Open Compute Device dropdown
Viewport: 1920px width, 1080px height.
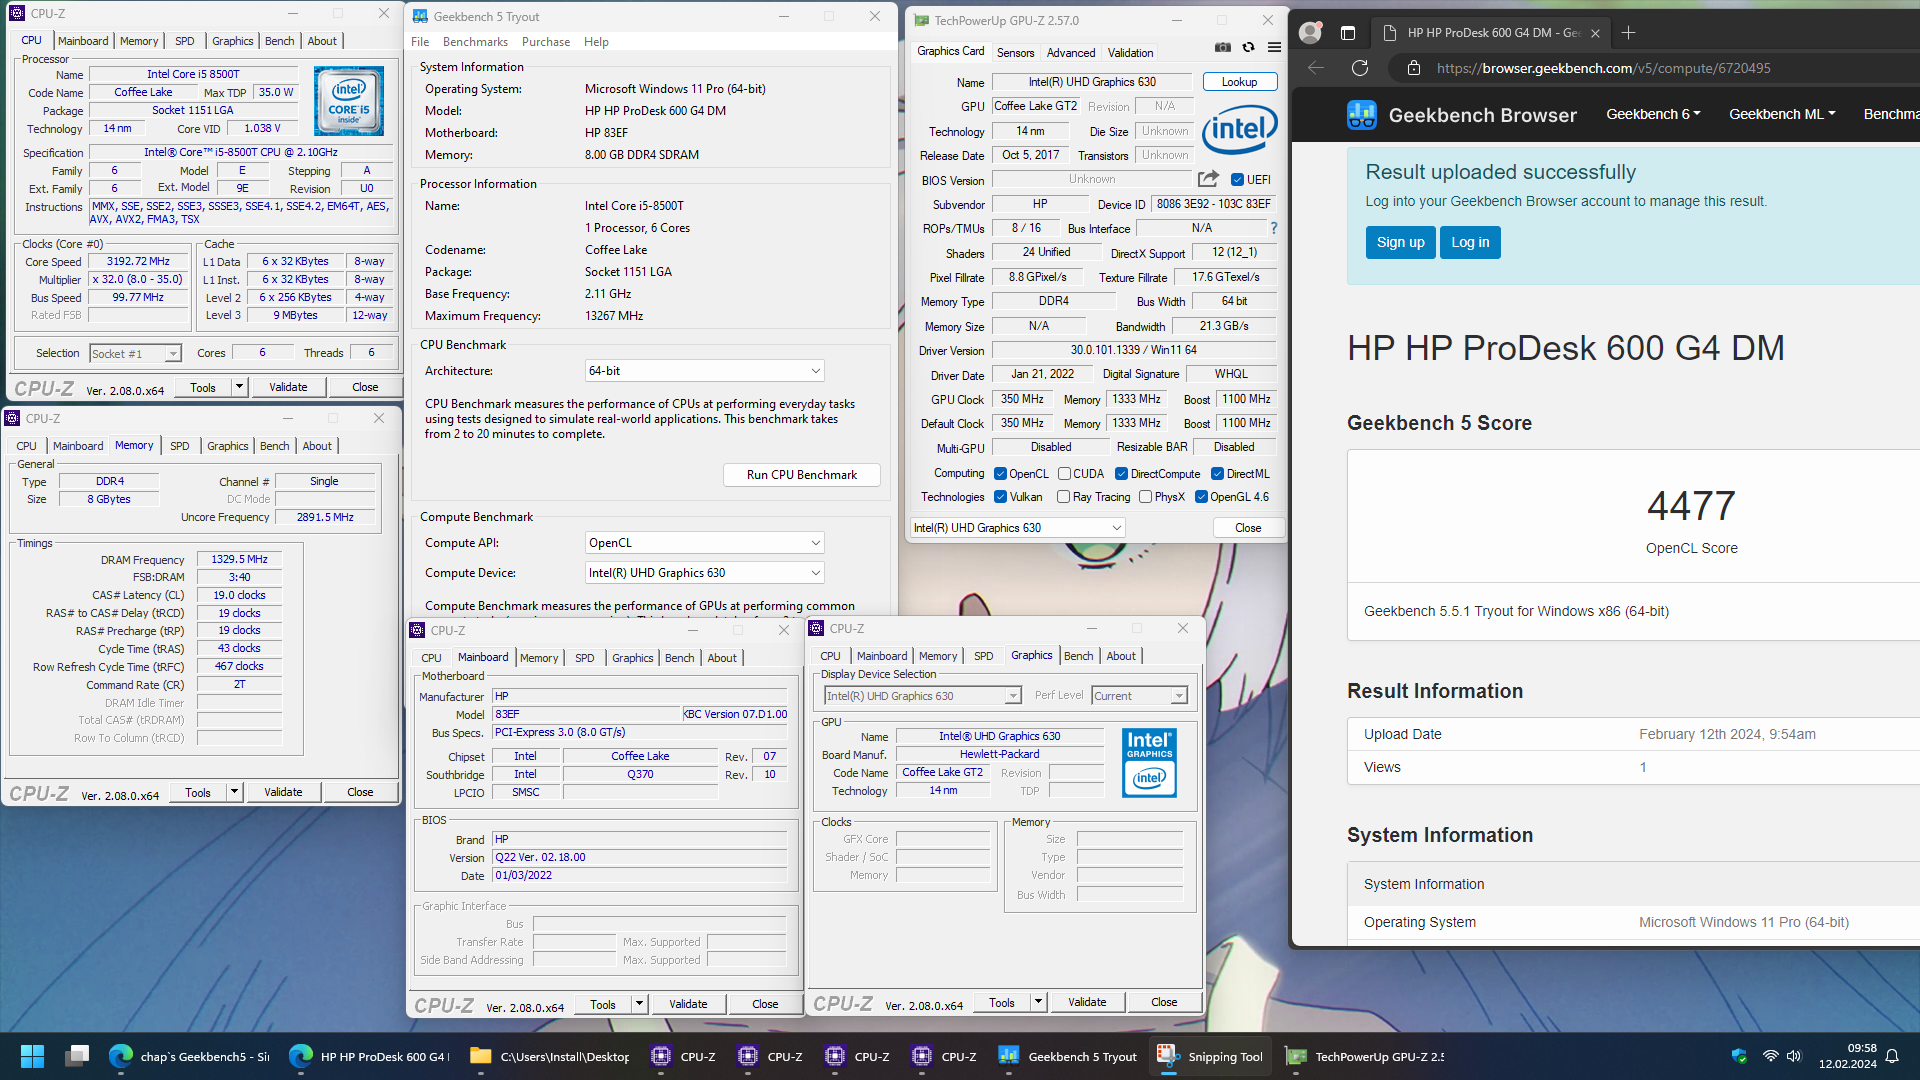pyautogui.click(x=704, y=573)
